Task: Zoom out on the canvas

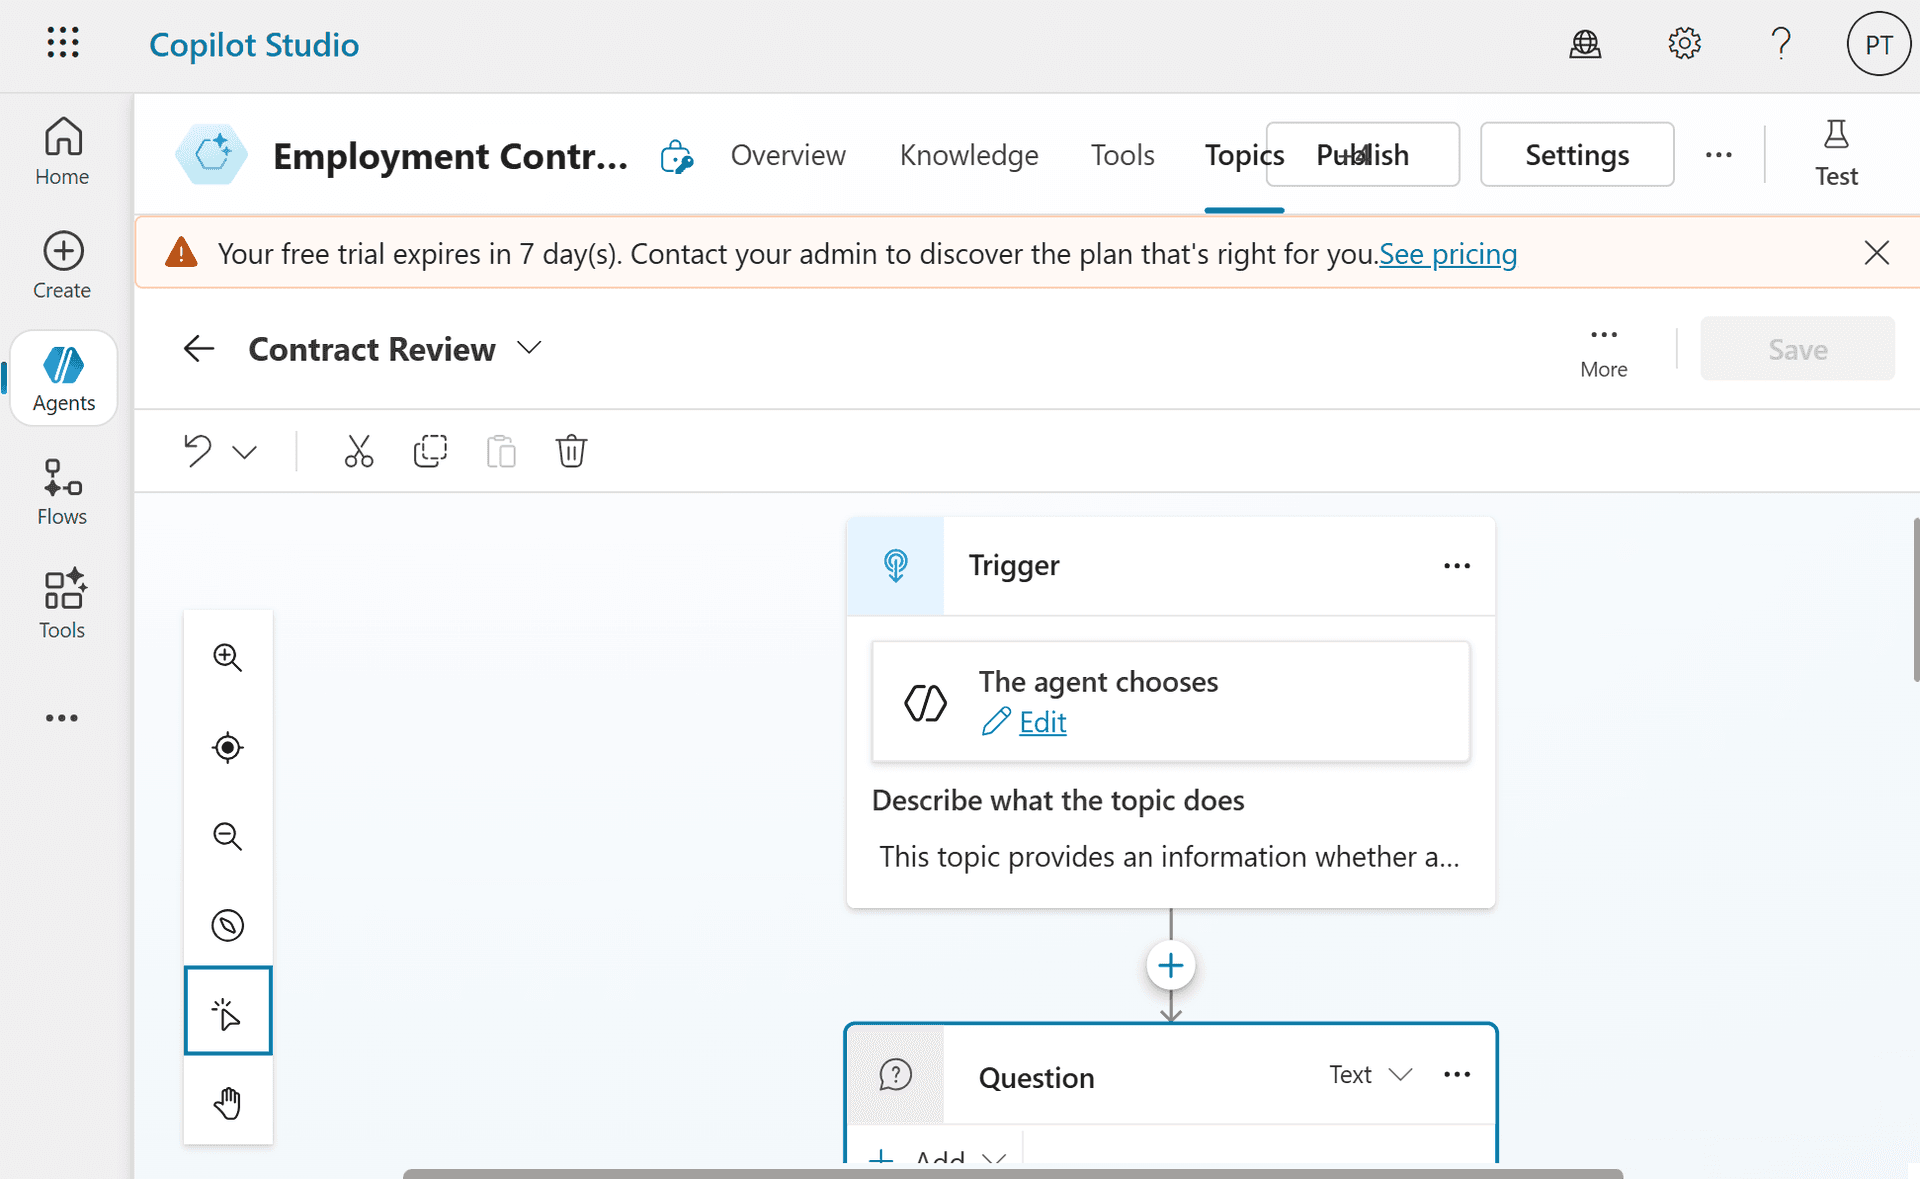Action: click(228, 836)
